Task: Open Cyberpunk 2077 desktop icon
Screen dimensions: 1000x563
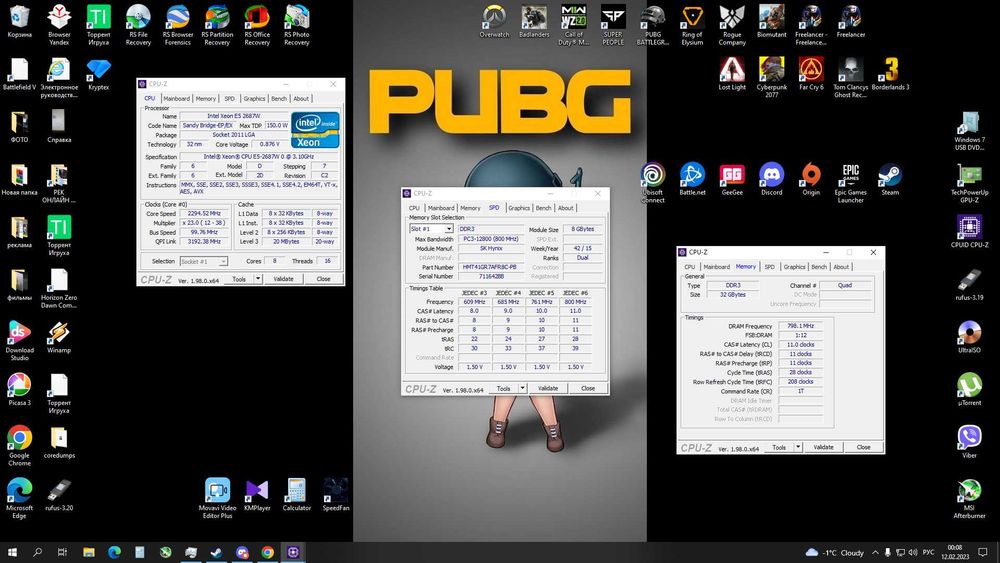Action: (772, 77)
